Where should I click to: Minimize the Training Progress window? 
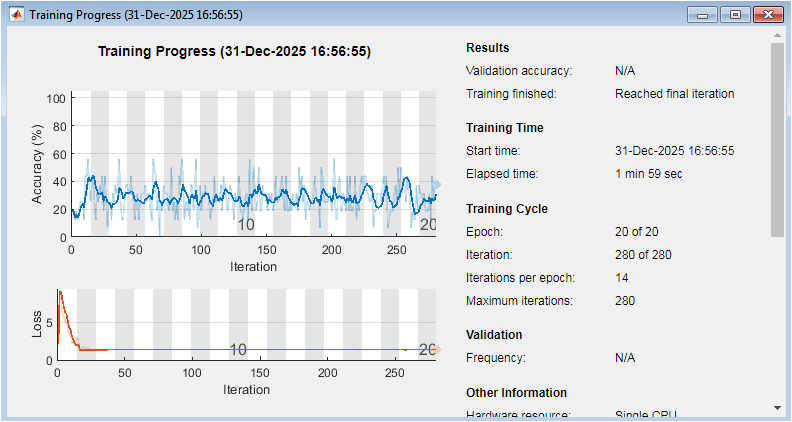tap(703, 15)
